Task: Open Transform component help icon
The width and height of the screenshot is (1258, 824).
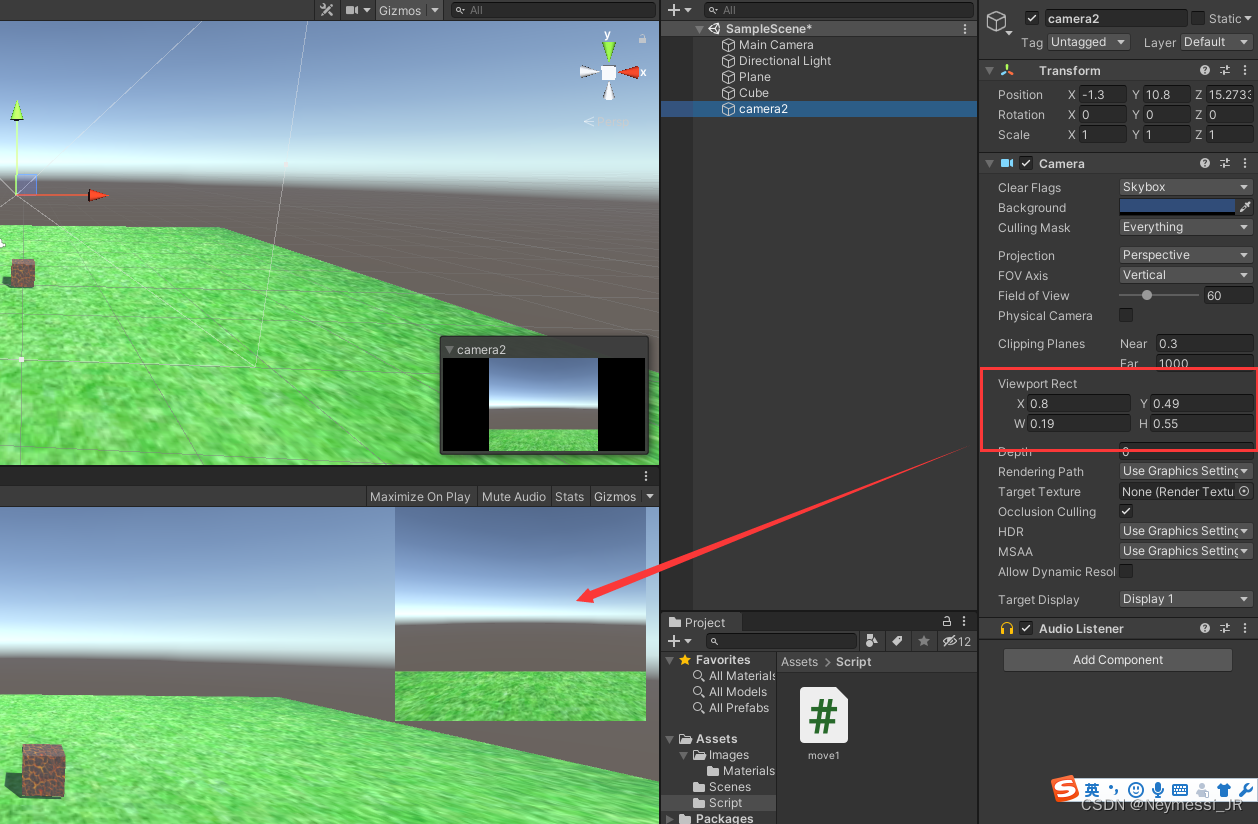Action: [1205, 71]
